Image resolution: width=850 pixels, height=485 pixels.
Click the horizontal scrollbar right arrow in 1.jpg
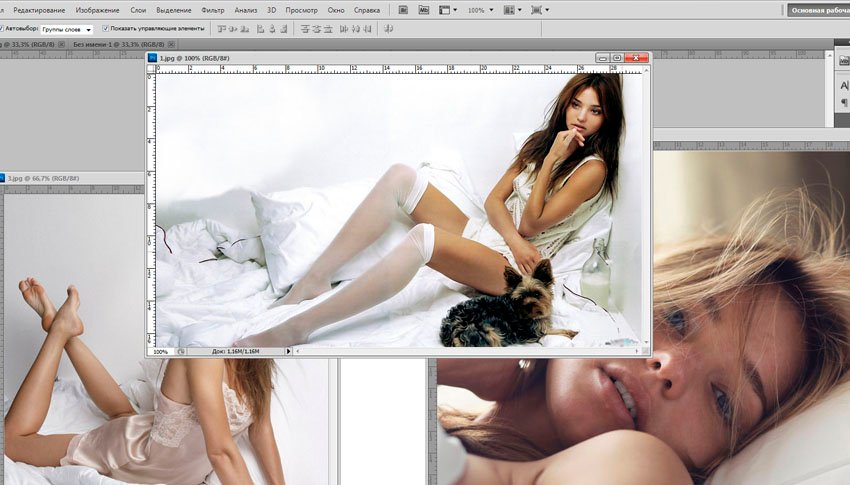click(638, 352)
